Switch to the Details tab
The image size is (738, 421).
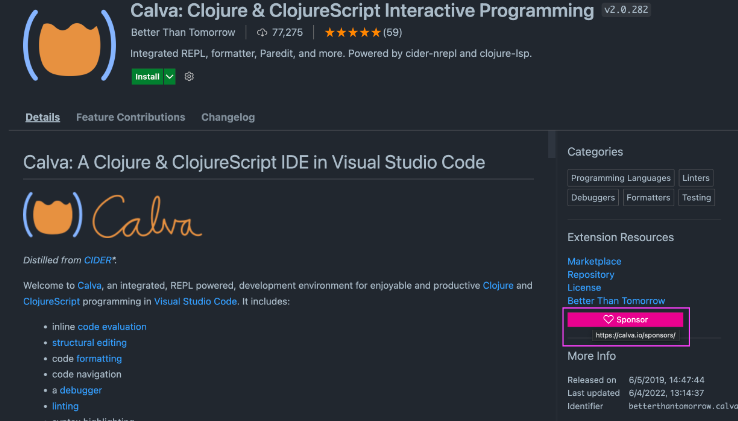(x=42, y=117)
